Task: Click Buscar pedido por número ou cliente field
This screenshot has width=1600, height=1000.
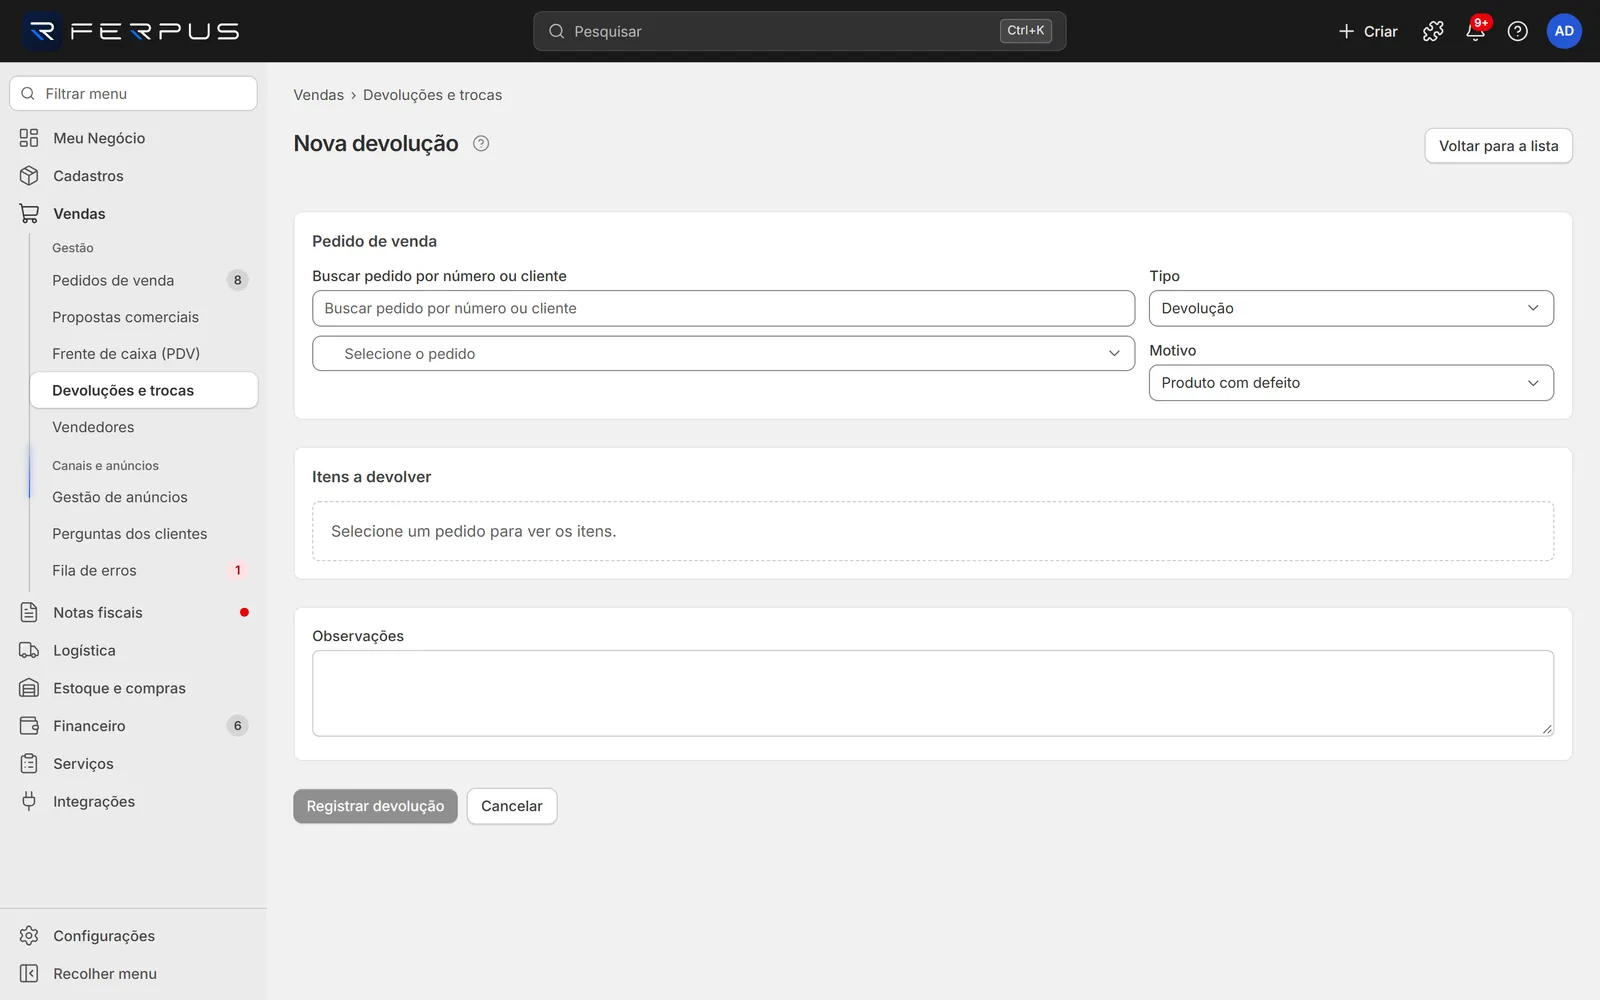Action: coord(723,308)
